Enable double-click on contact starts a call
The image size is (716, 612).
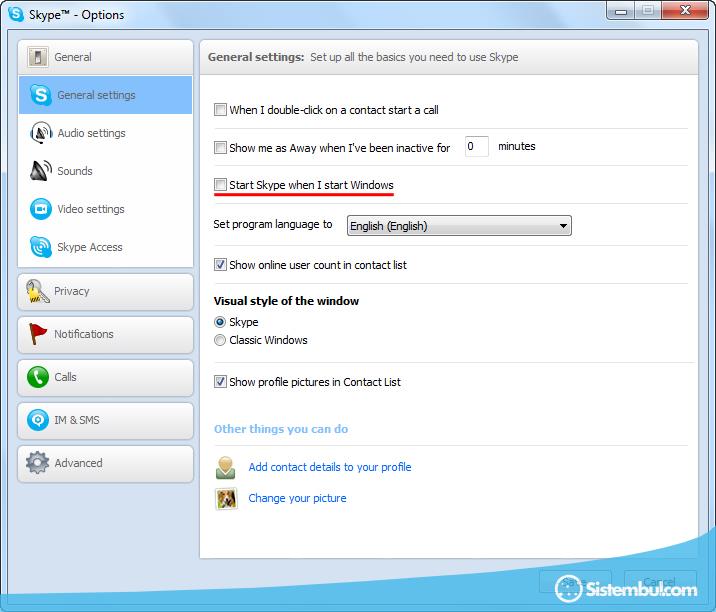pos(220,110)
